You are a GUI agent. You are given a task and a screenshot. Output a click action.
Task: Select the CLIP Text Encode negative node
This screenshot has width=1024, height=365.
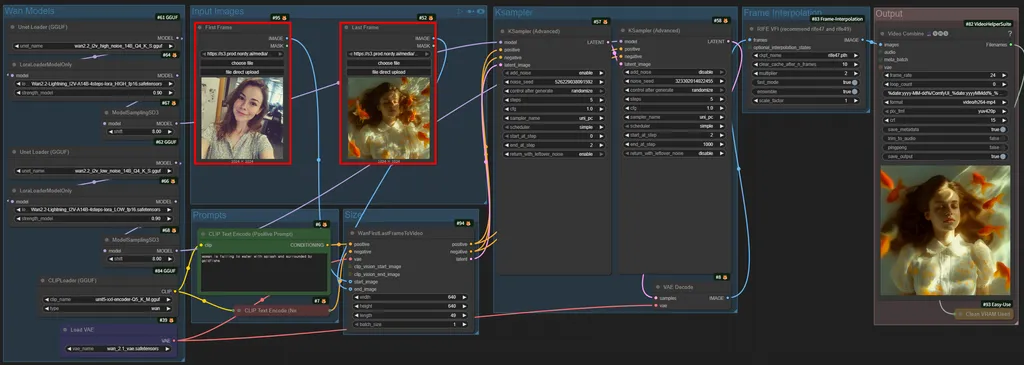click(x=283, y=311)
